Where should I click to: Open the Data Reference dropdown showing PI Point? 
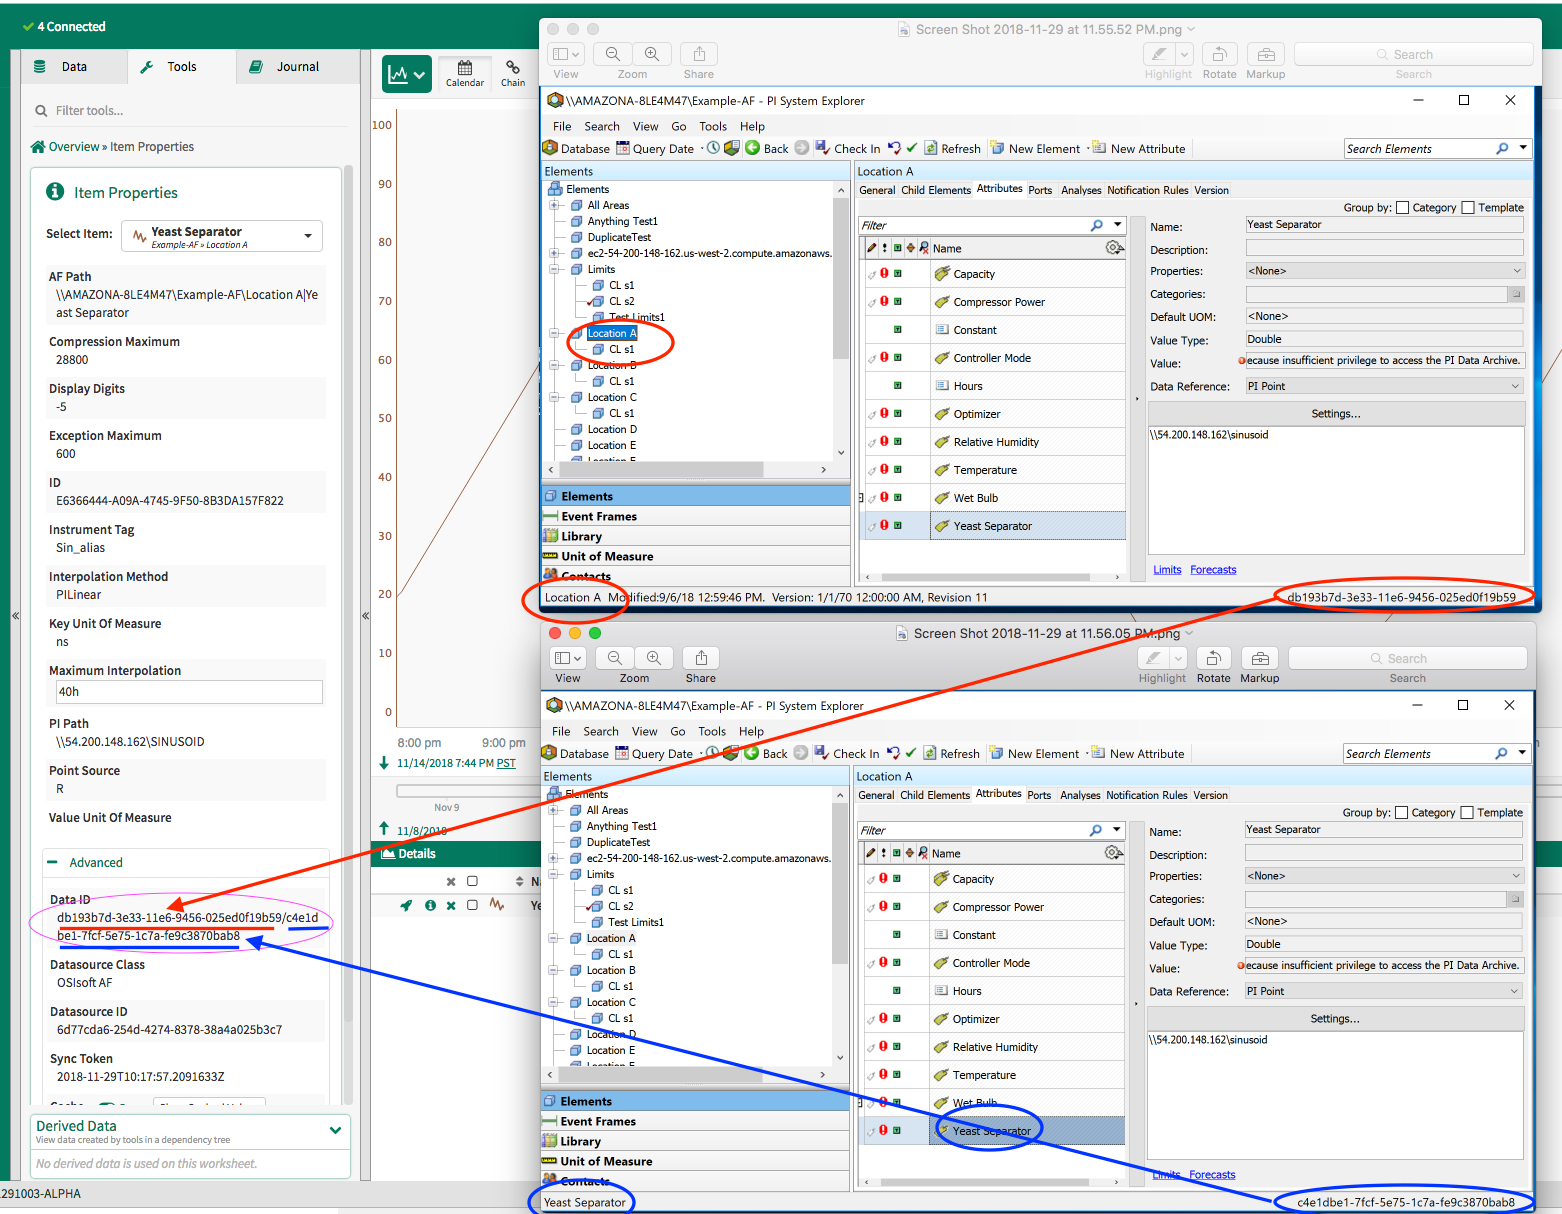1517,385
